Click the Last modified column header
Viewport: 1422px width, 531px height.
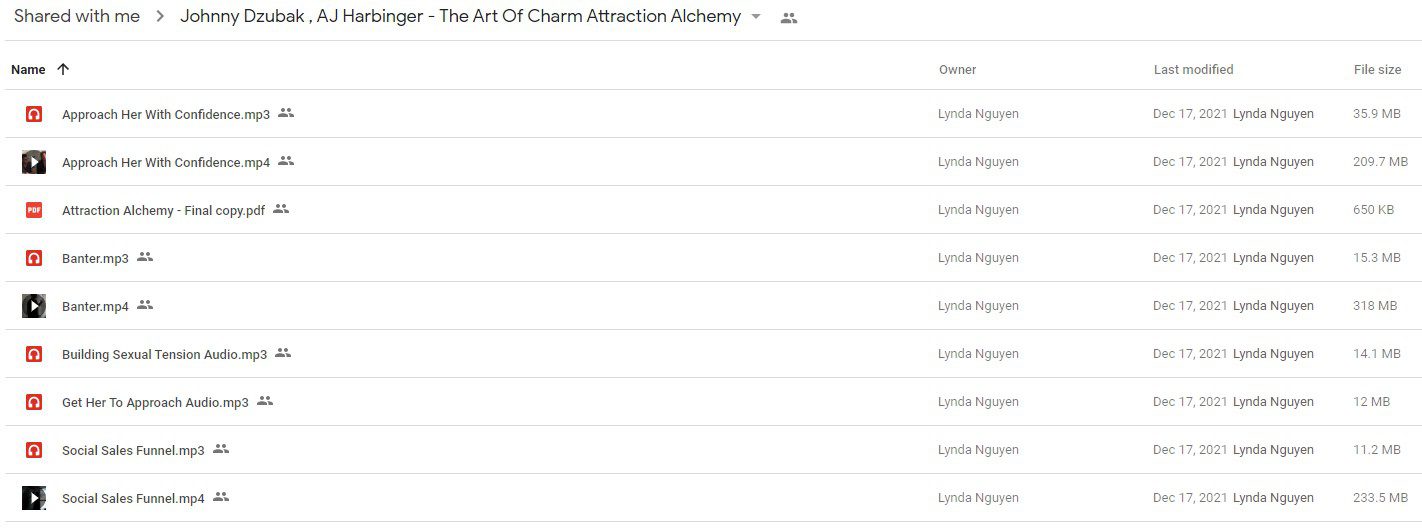pyautogui.click(x=1193, y=70)
